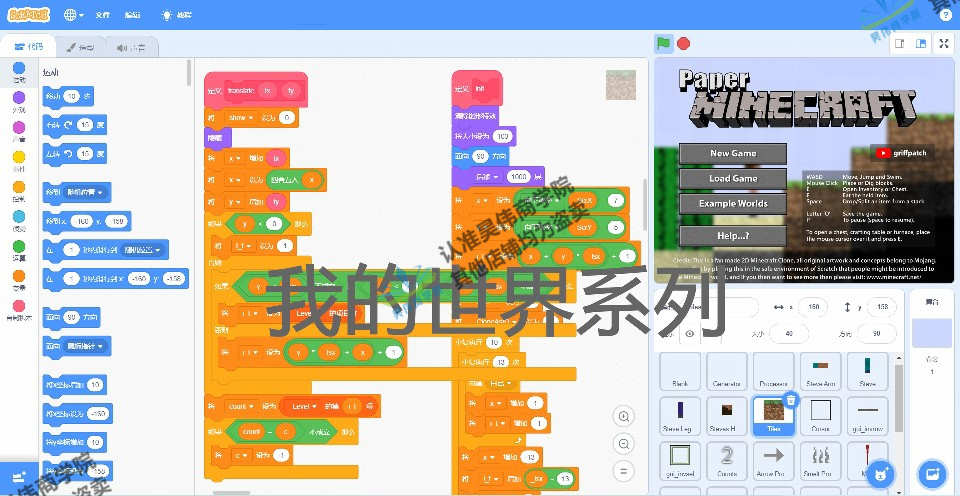Click the 10 value in 移动 steps block
The image size is (960, 496).
(x=72, y=97)
